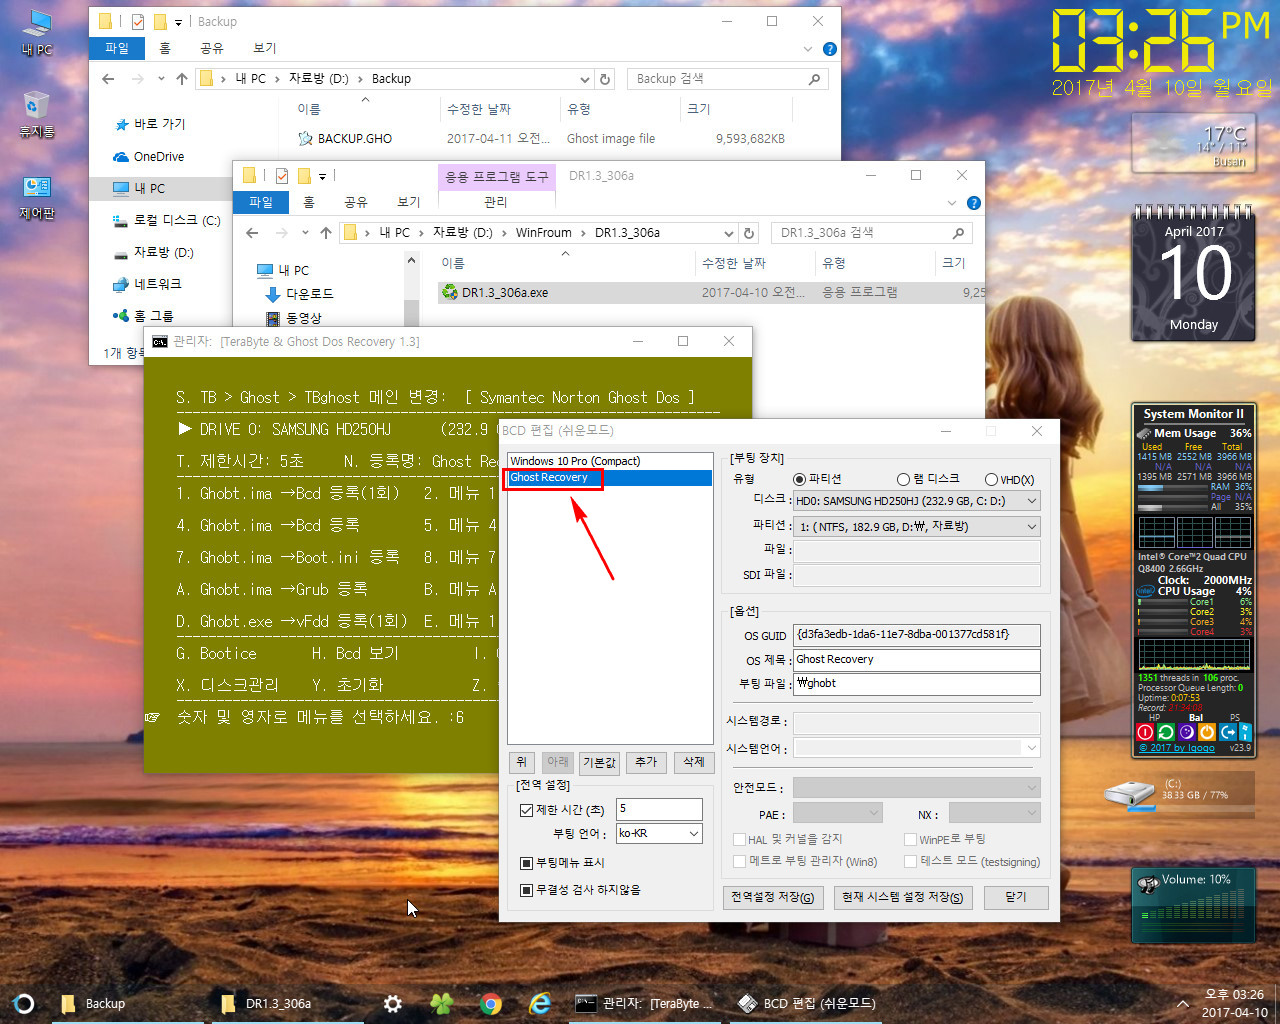Click the (C:) drive gadget icon
The height and width of the screenshot is (1024, 1280).
pos(1130,793)
